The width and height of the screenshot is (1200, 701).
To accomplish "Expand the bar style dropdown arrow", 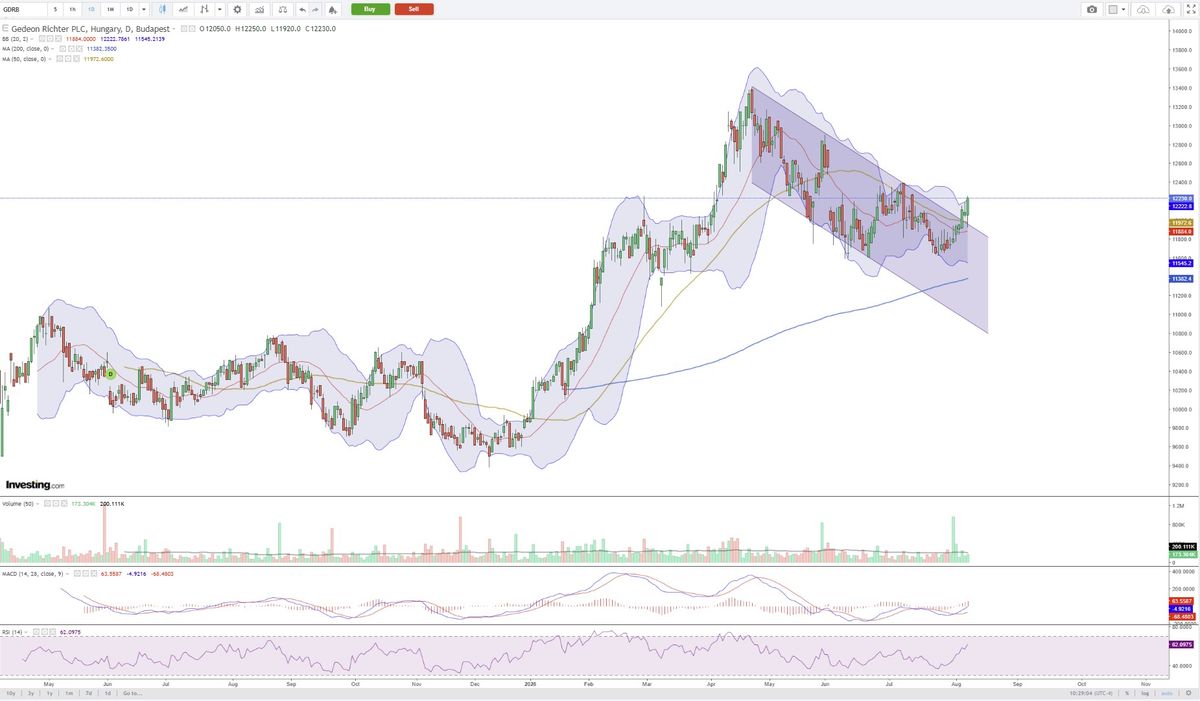I will (x=219, y=9).
